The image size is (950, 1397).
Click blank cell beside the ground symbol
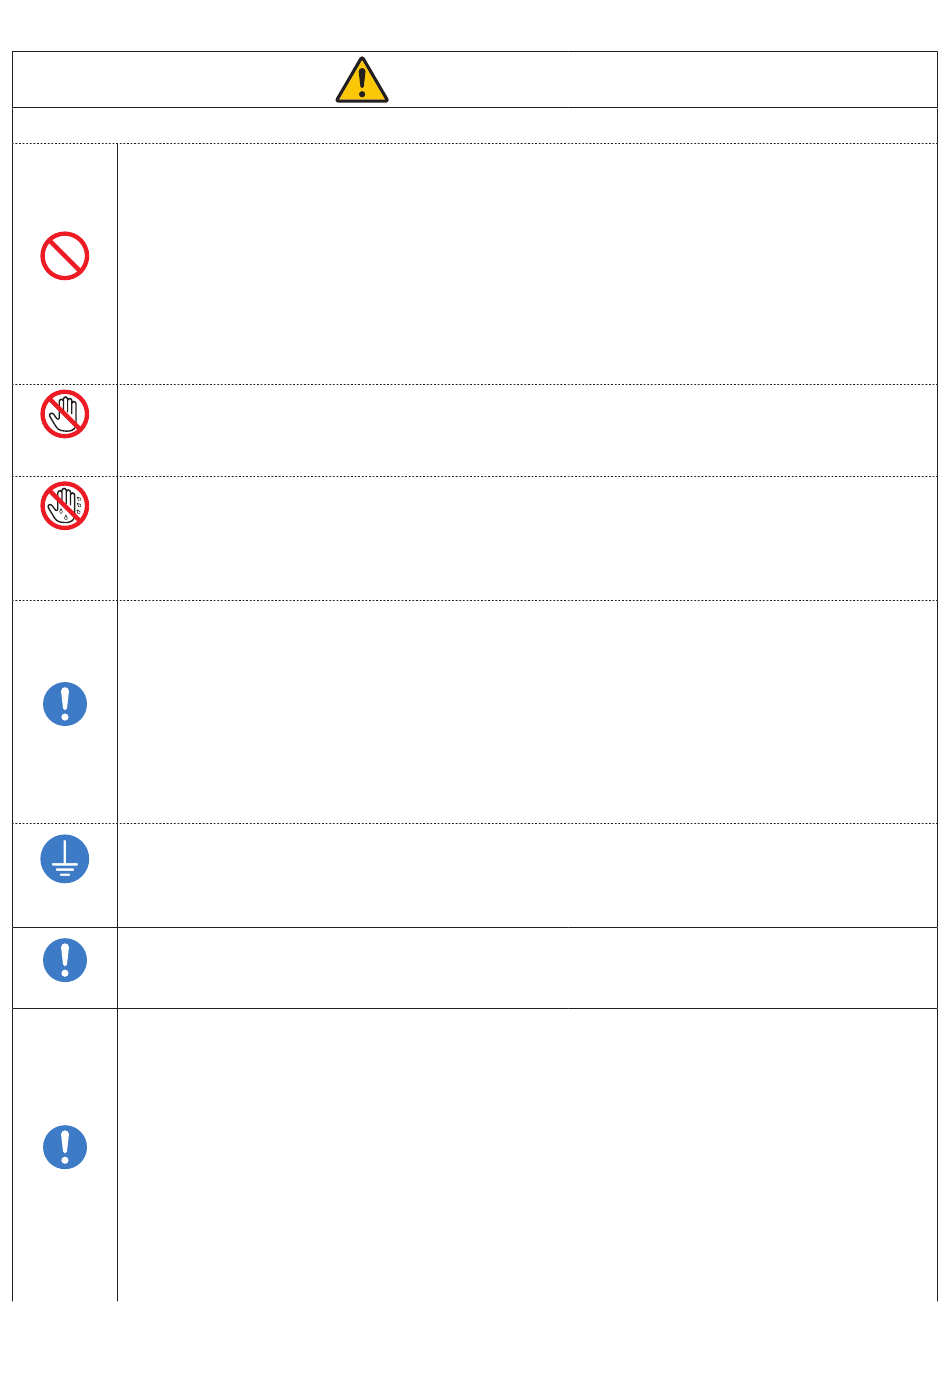(527, 875)
